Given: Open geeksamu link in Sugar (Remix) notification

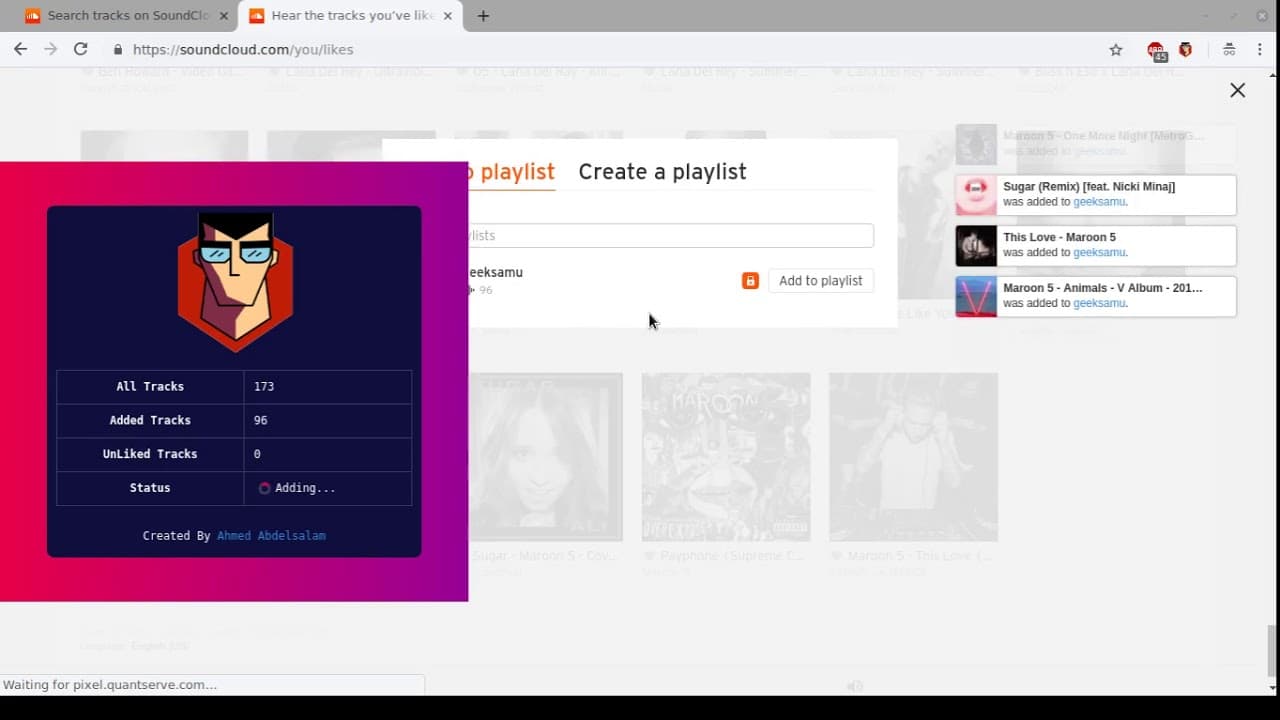Looking at the screenshot, I should pos(1098,202).
